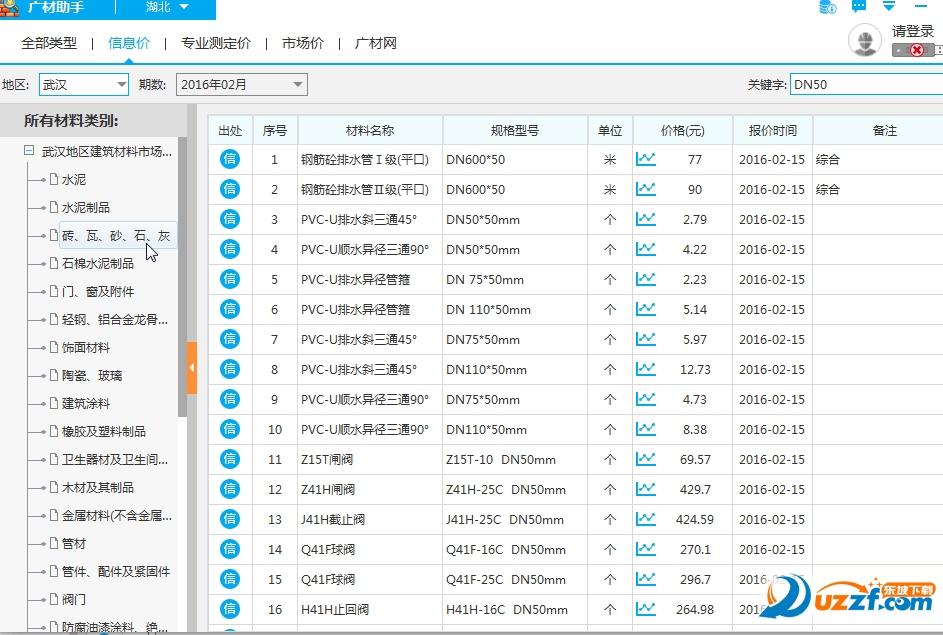Click the 信 source icon in row 7
Image resolution: width=943 pixels, height=635 pixels.
[x=230, y=339]
